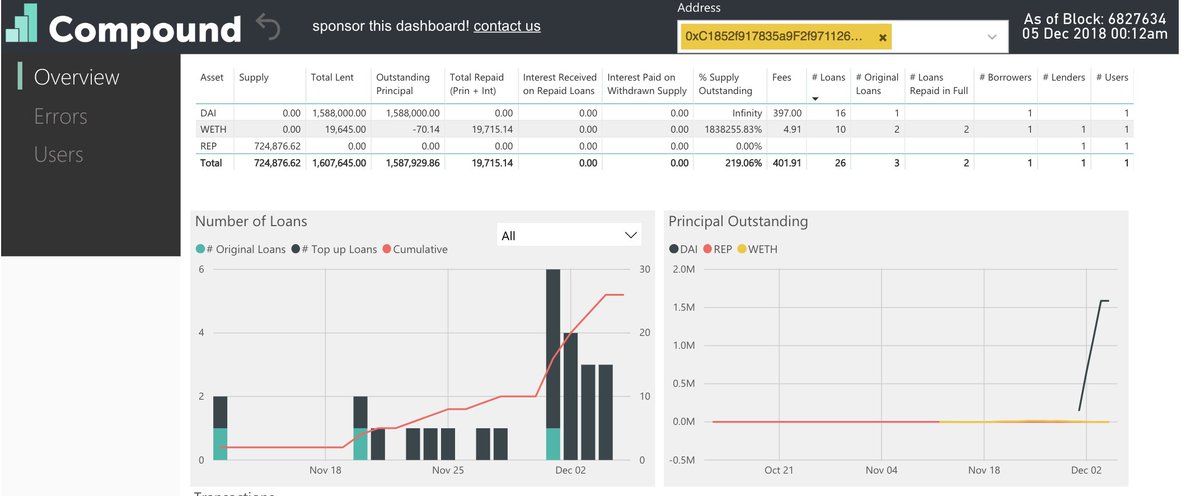The height and width of the screenshot is (496, 1200).
Task: Select the DAI row in the table
Action: click(665, 113)
